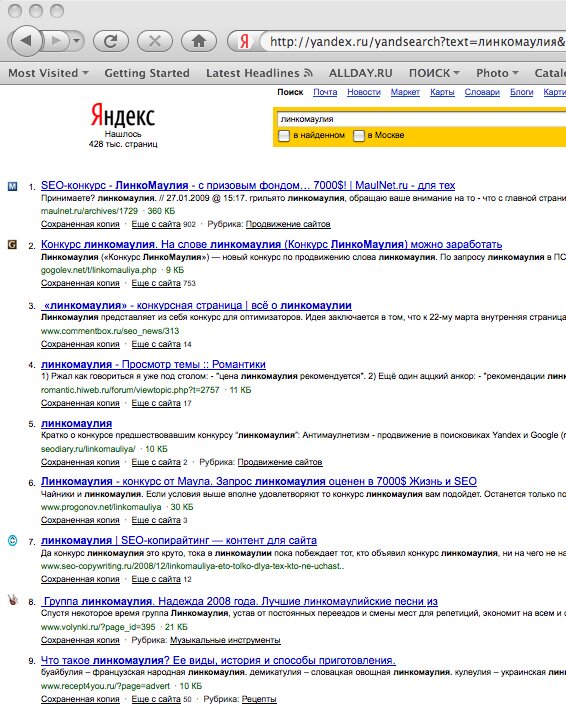The image size is (566, 712).
Task: Click 'Еще с сайта' 50 link
Action: pos(156,699)
